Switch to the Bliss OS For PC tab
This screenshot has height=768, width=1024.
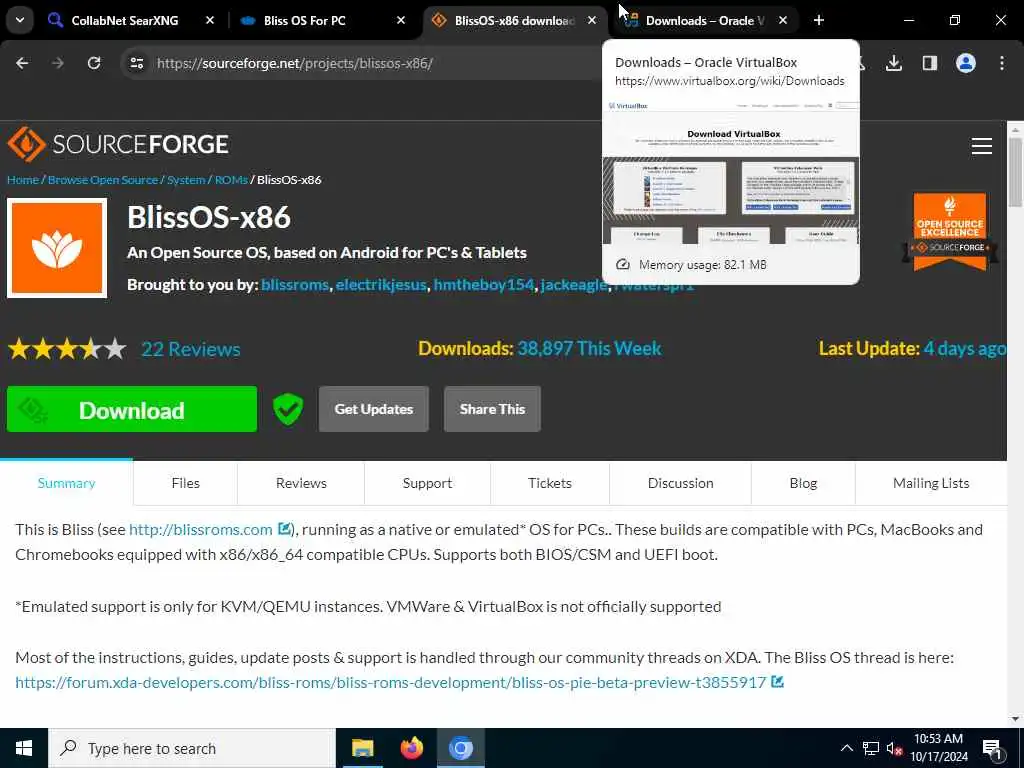(x=304, y=20)
